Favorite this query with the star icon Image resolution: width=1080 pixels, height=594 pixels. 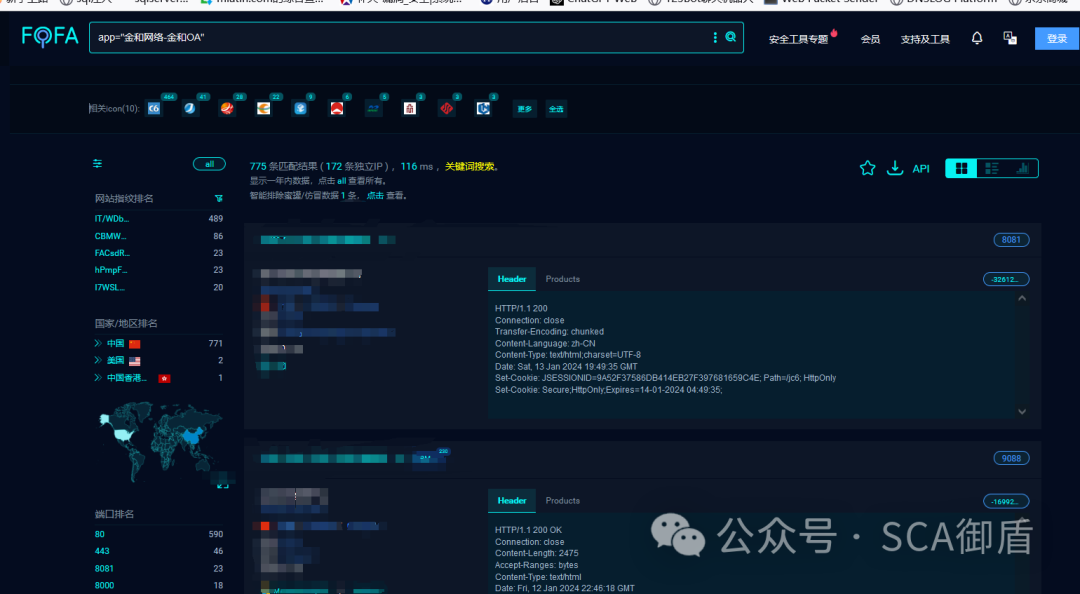coord(867,168)
